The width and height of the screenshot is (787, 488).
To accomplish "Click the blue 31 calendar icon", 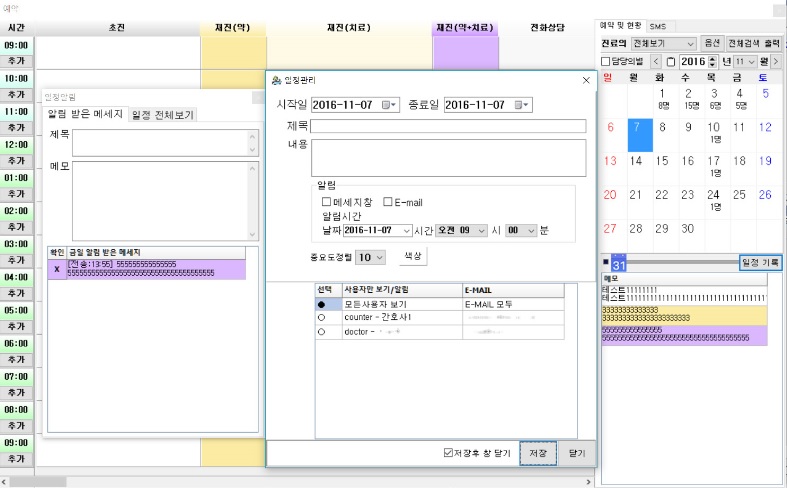I will point(618,263).
